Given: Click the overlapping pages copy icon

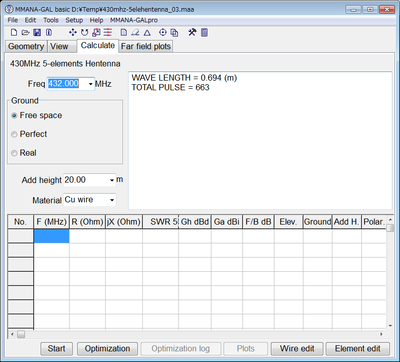Looking at the screenshot, I should tap(174, 33).
